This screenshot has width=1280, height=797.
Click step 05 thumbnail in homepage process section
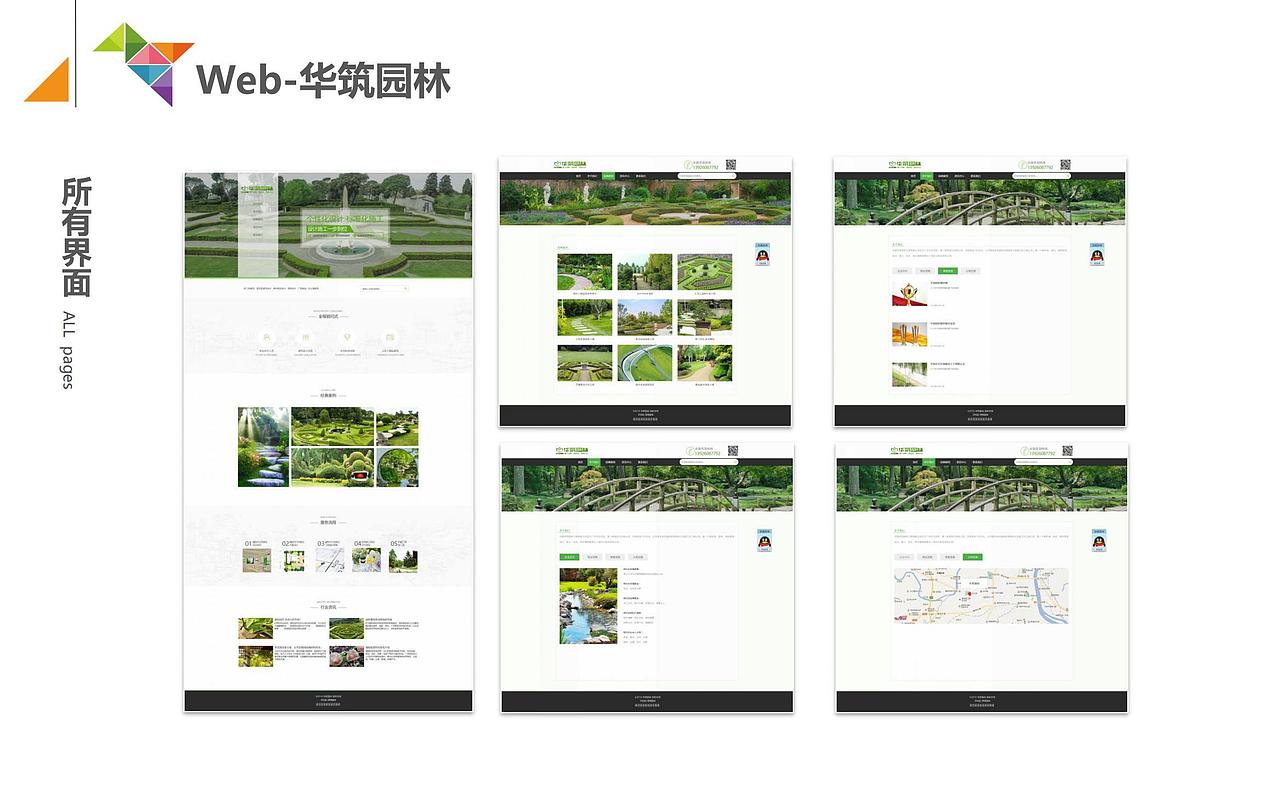tap(404, 560)
